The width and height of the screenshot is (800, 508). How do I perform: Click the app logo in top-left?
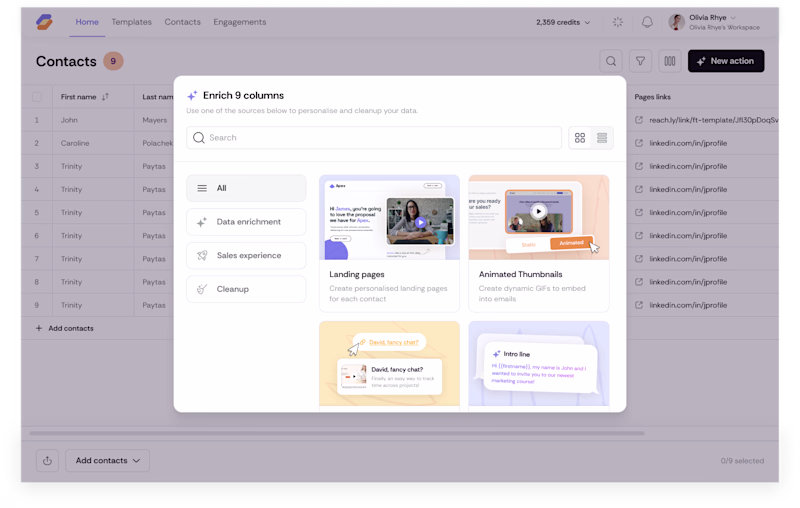point(44,22)
